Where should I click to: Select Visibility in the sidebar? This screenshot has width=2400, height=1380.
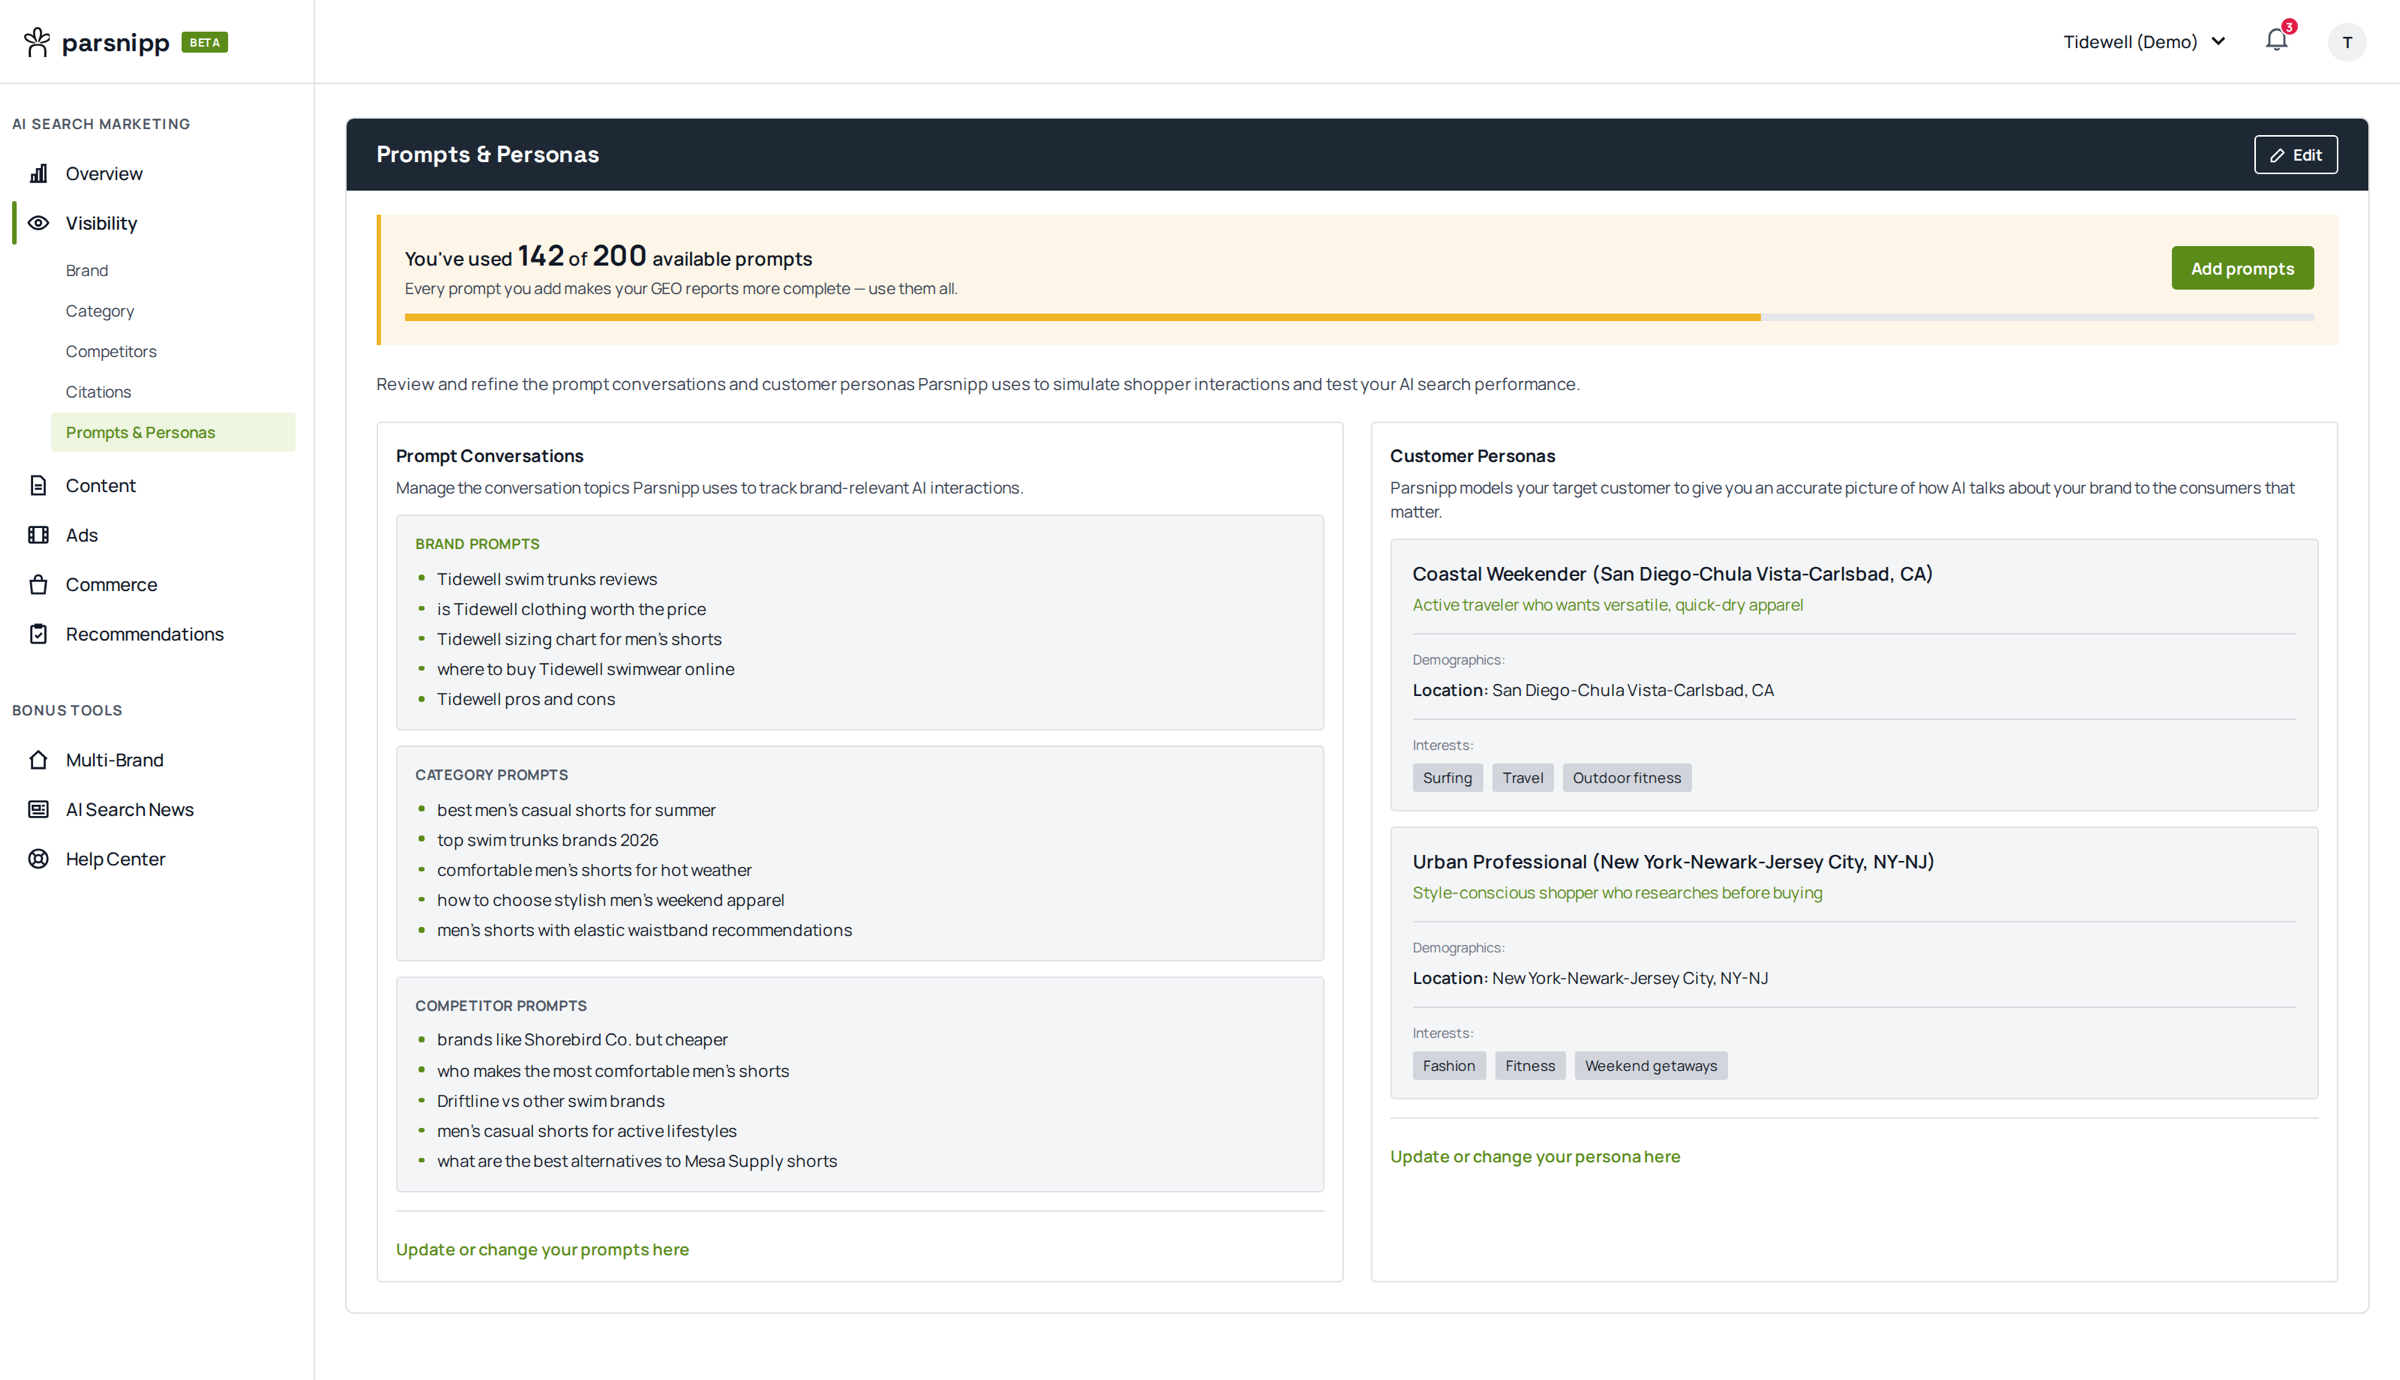click(101, 223)
